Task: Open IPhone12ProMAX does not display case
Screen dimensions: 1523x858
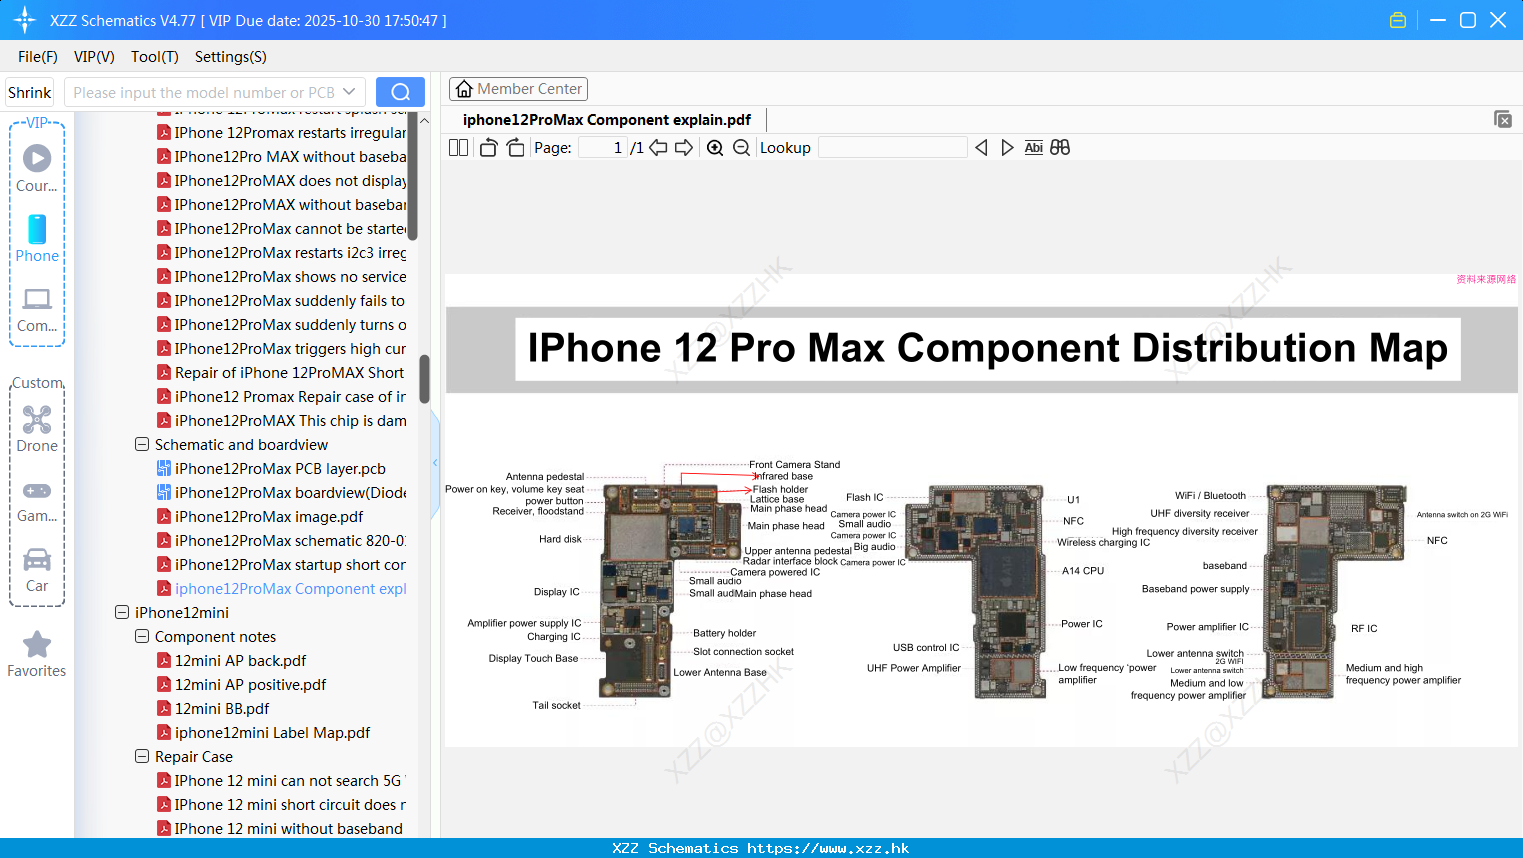Action: tap(281, 181)
